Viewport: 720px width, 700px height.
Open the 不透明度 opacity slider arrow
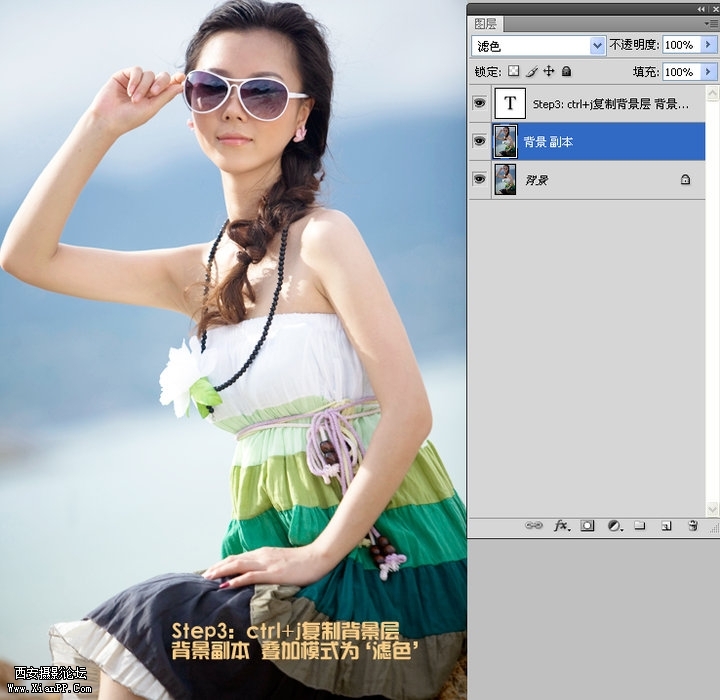pos(709,46)
